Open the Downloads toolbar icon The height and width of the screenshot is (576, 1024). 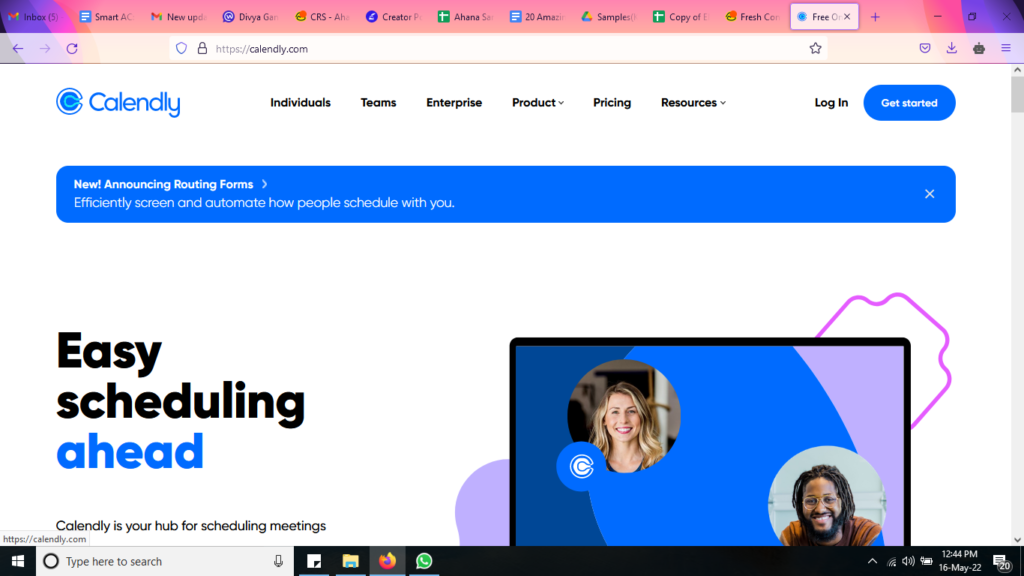pyautogui.click(x=952, y=48)
